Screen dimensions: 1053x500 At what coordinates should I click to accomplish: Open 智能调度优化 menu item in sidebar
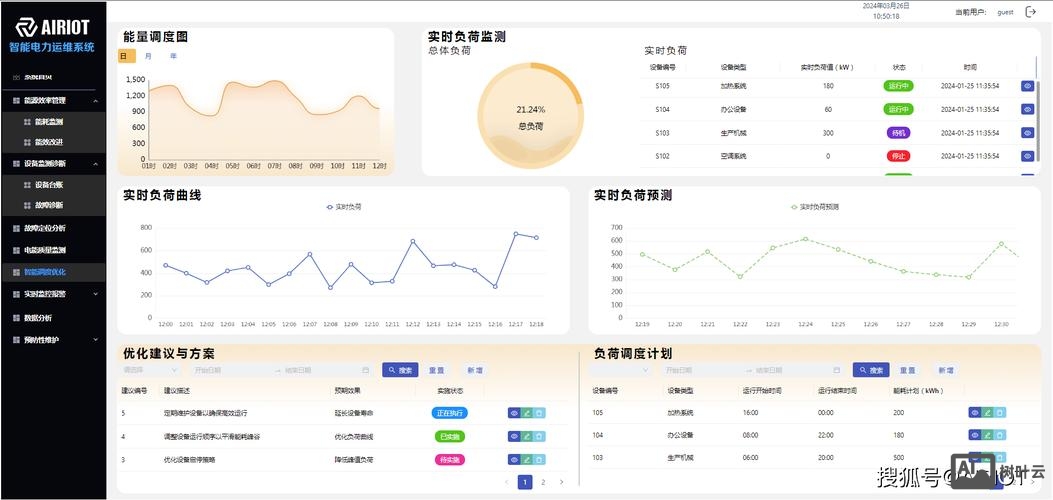[x=52, y=272]
